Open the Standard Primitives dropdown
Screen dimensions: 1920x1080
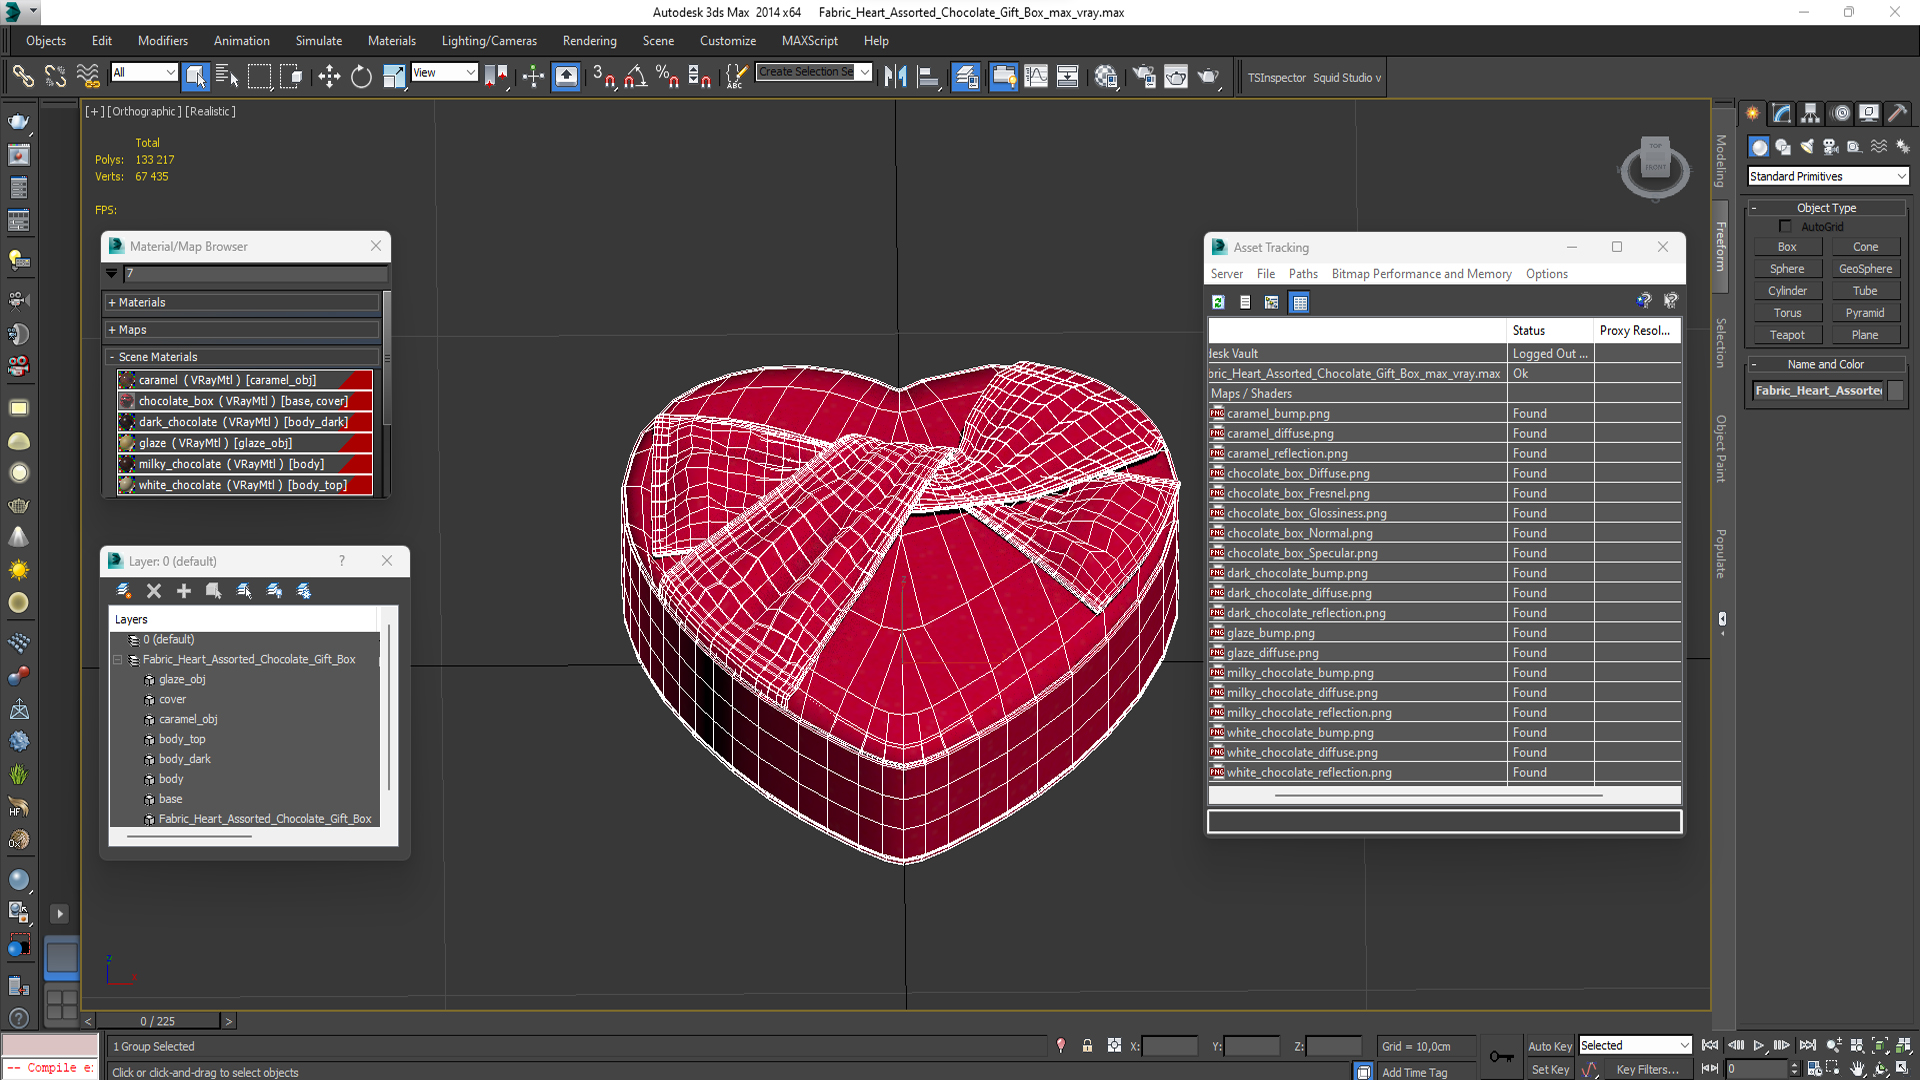pyautogui.click(x=1828, y=176)
